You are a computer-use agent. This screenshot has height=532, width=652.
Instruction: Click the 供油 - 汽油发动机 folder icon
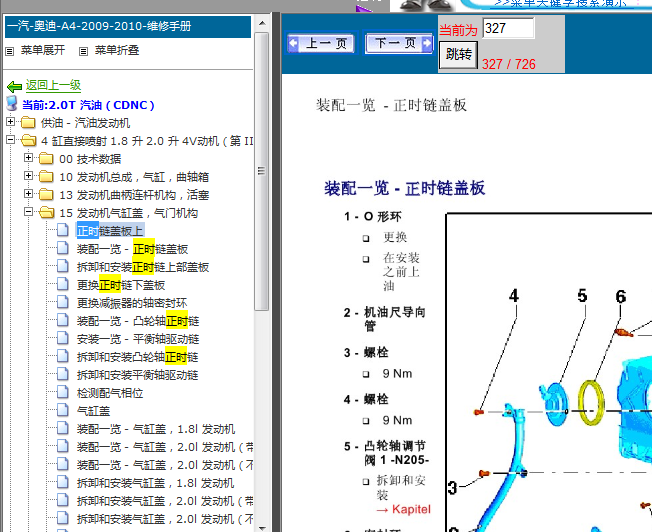[28, 123]
